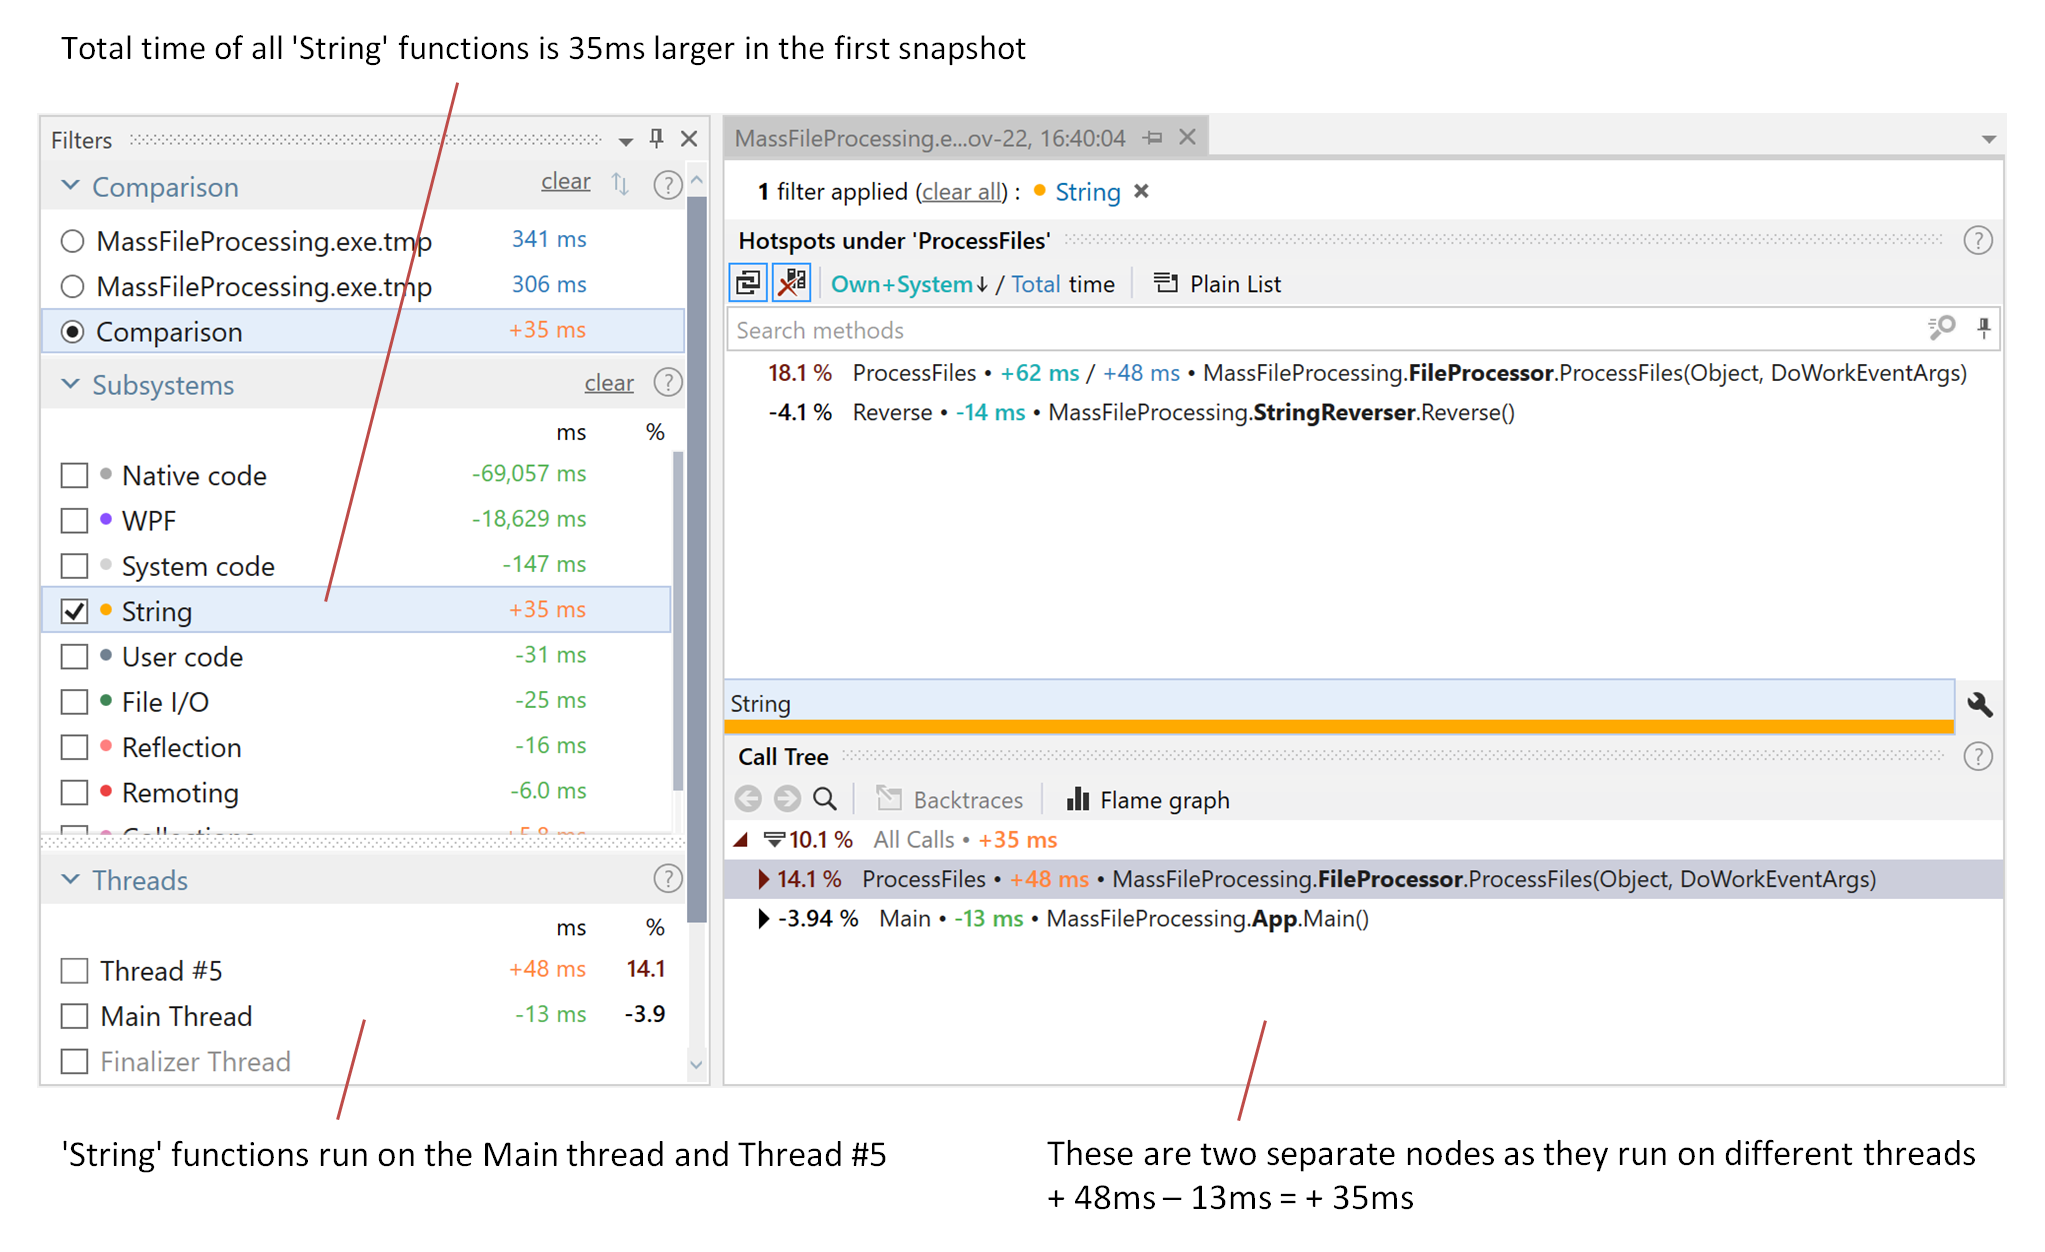Enable the Thread #5 filter checkbox

[x=74, y=970]
